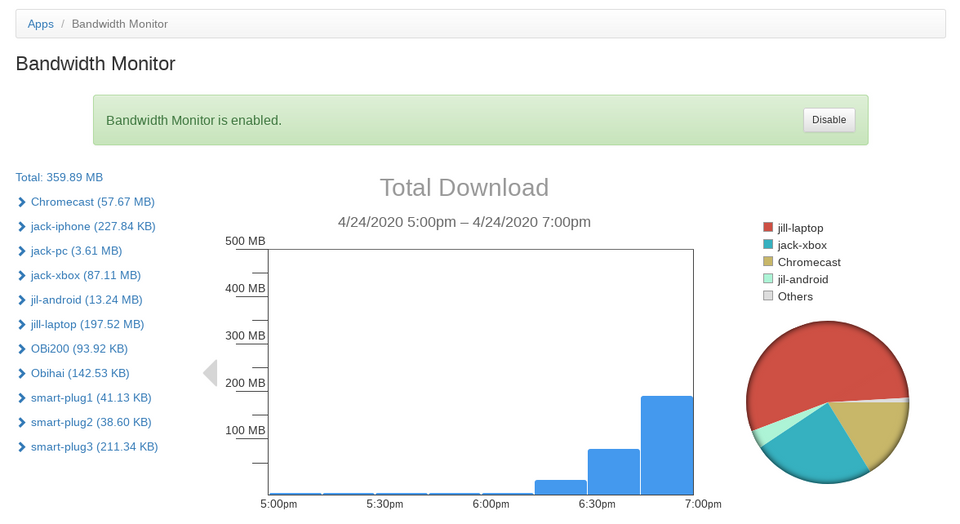Click the 7:00pm axis label

tap(703, 504)
